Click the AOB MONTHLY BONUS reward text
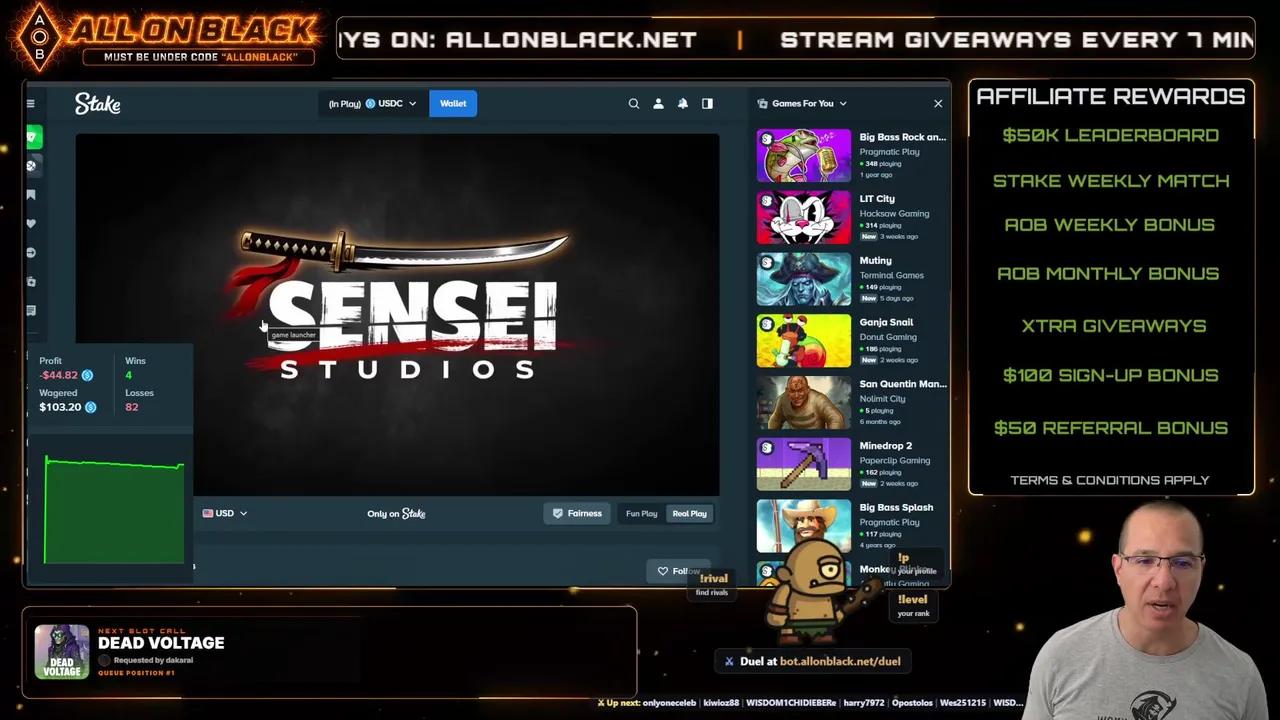Screen dimensions: 1280x720 pos(1108,273)
